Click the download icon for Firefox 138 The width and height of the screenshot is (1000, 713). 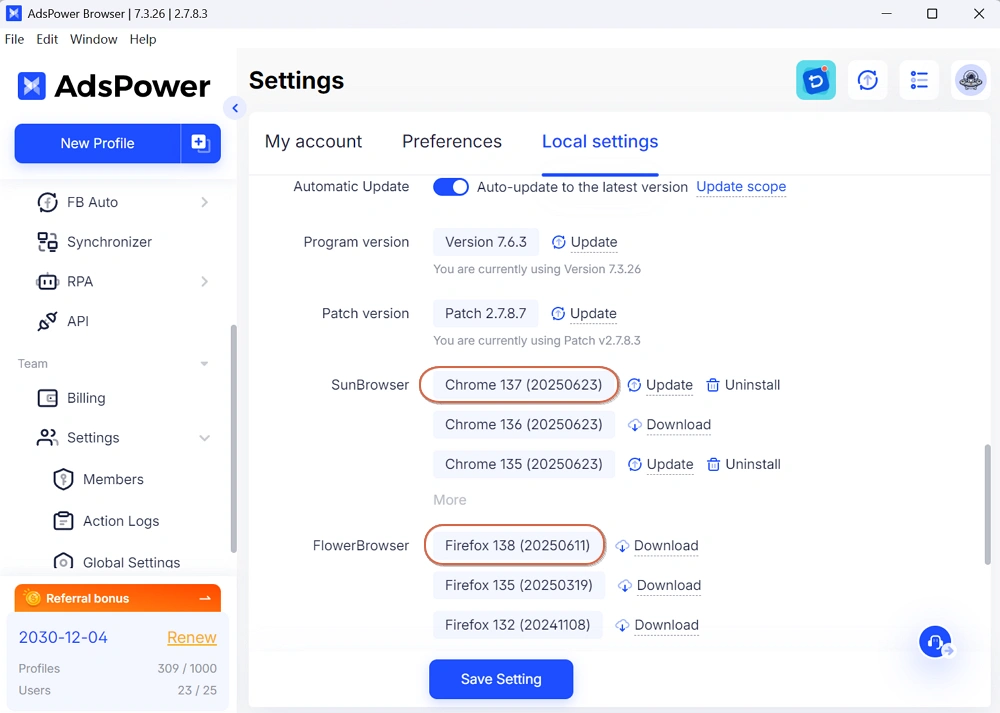point(622,546)
